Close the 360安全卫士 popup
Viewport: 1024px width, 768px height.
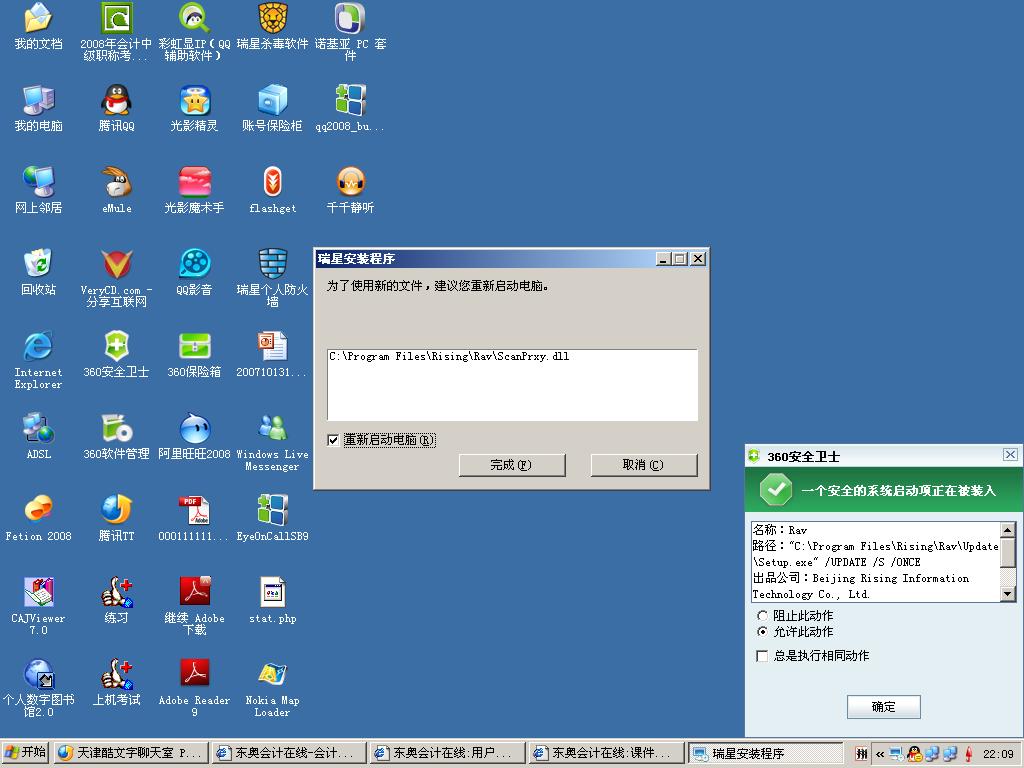[1010, 455]
